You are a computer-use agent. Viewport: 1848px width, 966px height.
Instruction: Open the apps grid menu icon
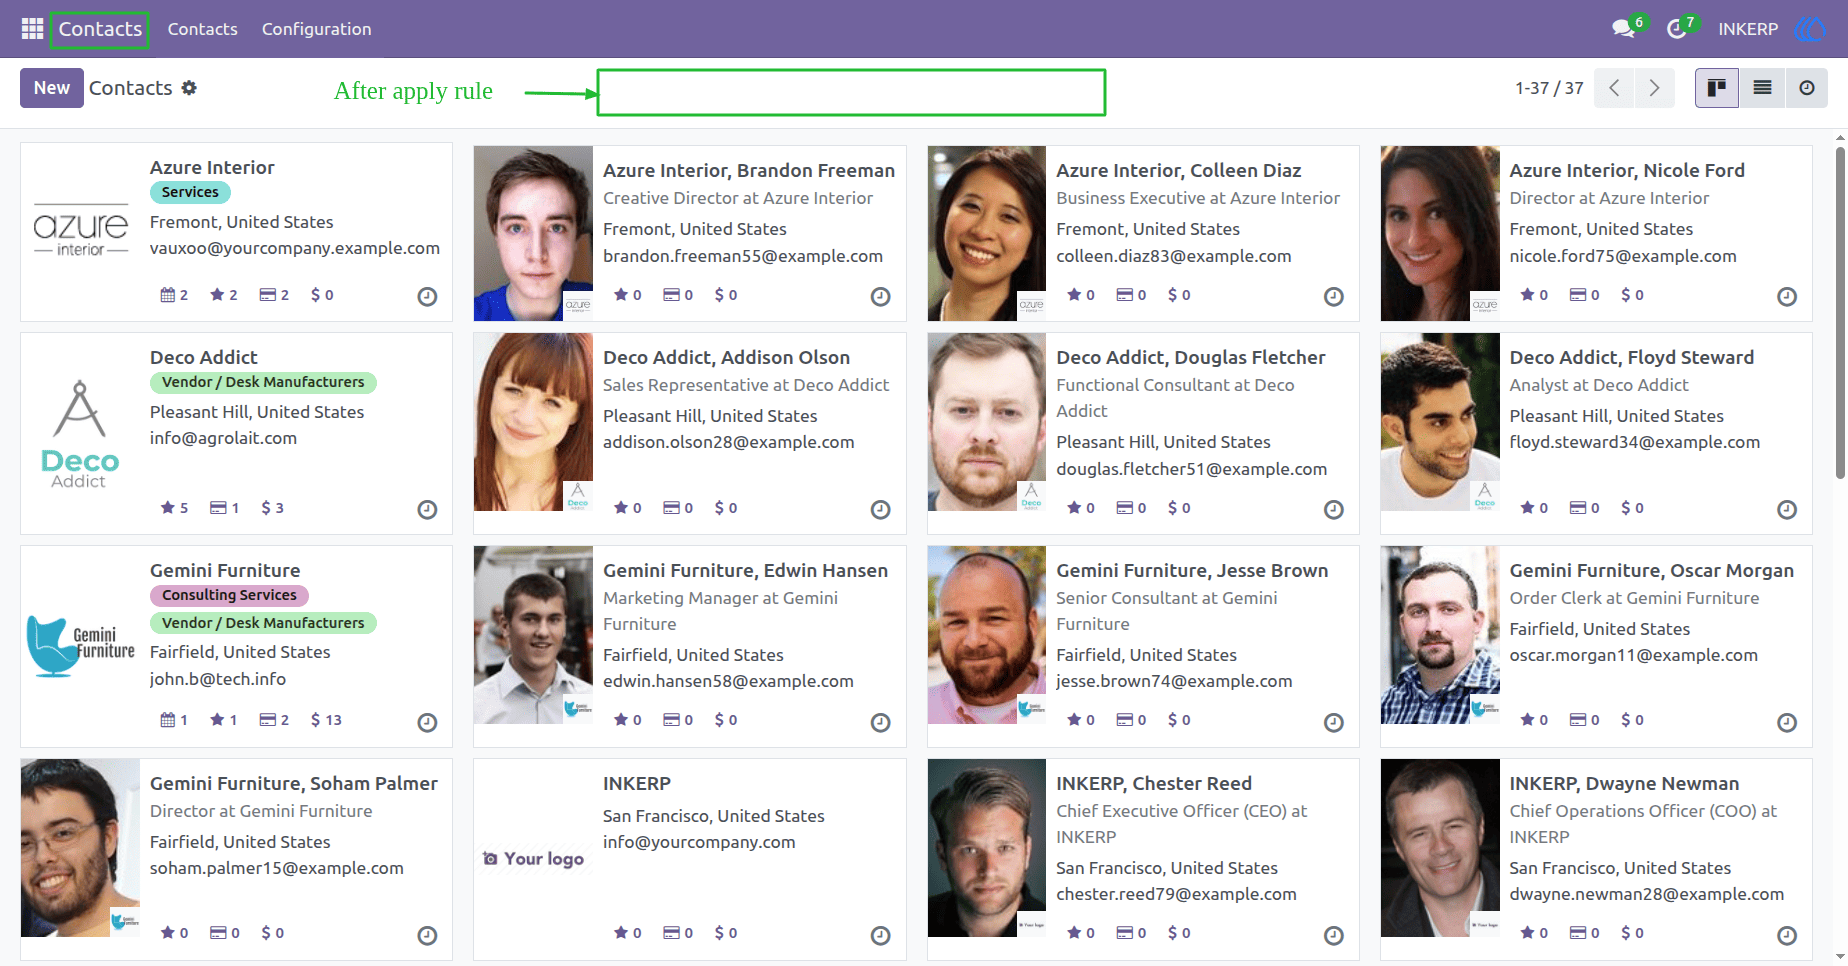tap(32, 29)
